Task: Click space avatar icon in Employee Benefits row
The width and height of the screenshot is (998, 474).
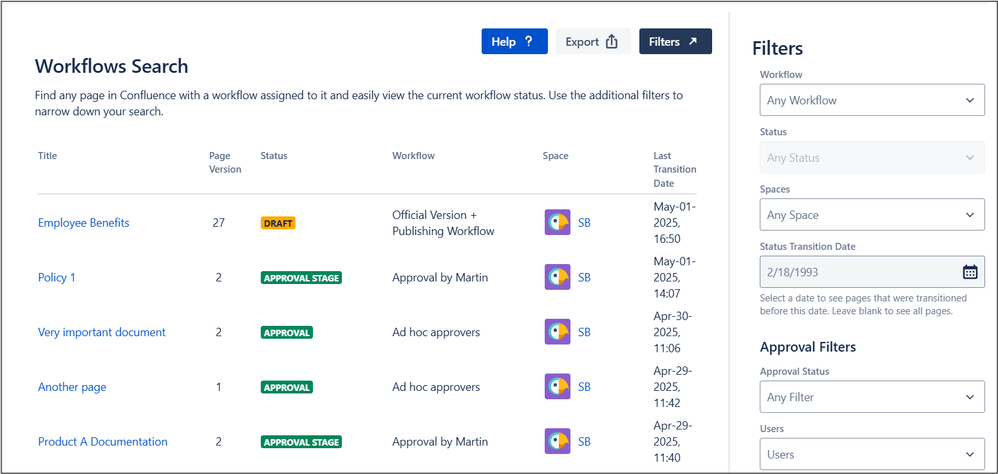Action: [558, 223]
